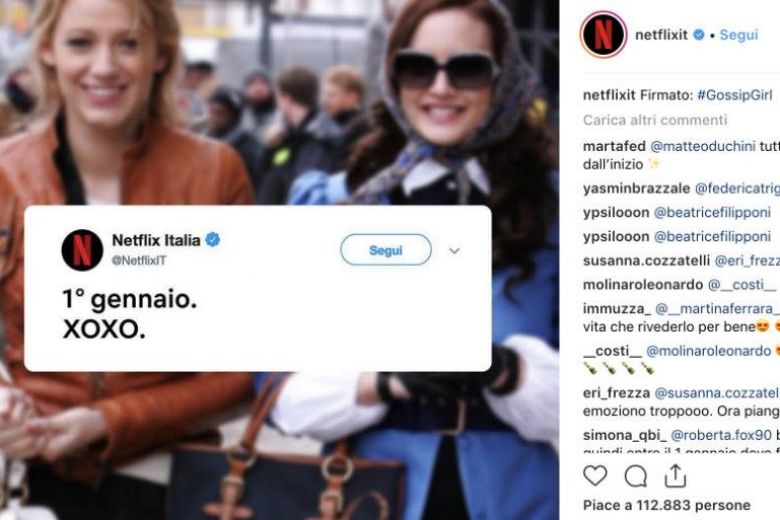
Task: Click the verified badge next to Netflix Italia
Action: point(213,239)
